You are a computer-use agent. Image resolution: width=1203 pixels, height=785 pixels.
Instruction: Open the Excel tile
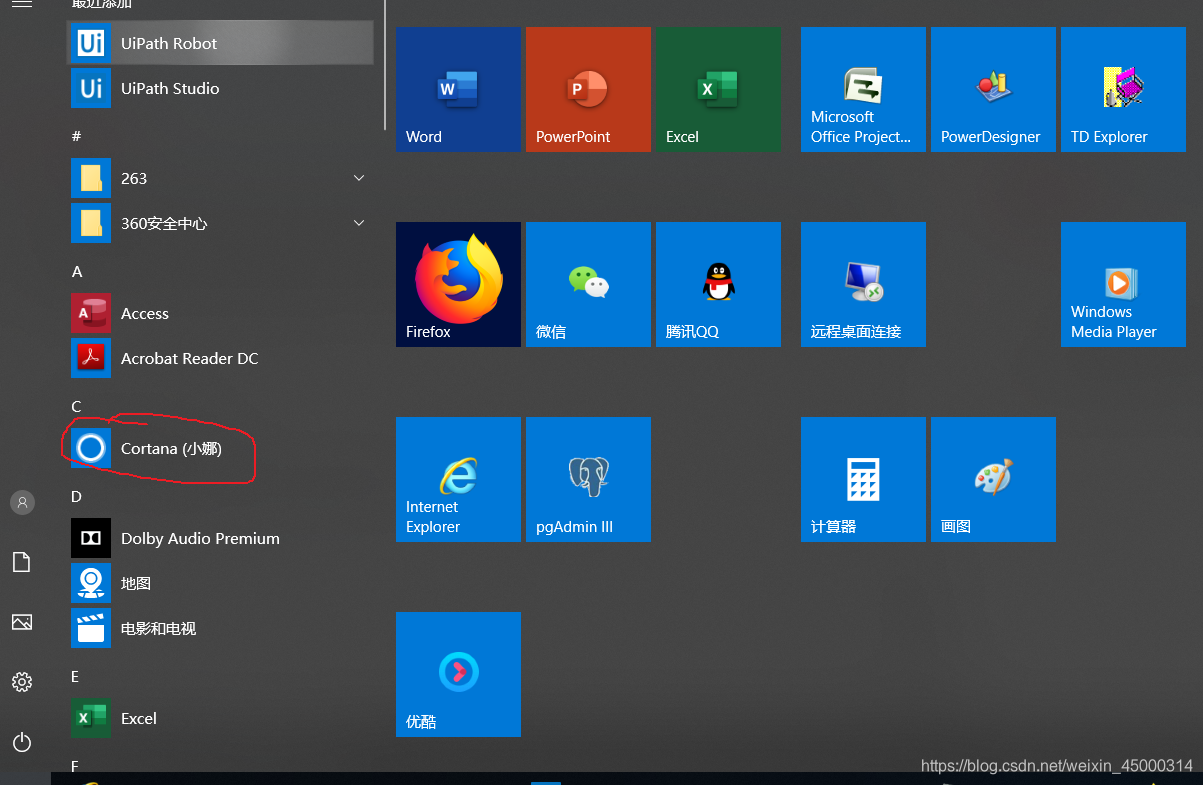point(718,89)
